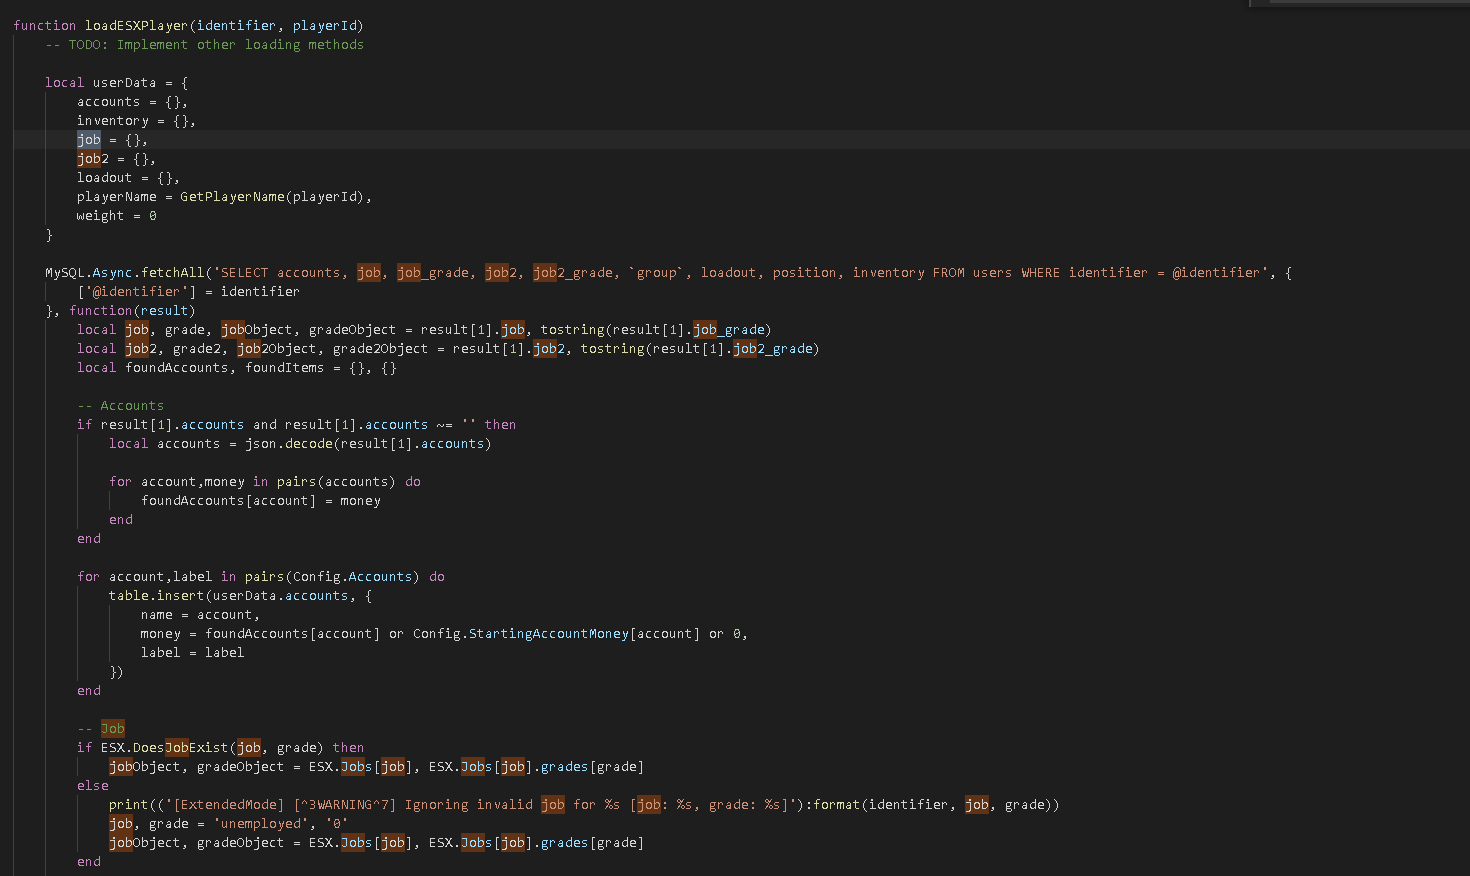Click the '~=' operator in the if condition
Screen dimensions: 1470x876
pos(444,424)
